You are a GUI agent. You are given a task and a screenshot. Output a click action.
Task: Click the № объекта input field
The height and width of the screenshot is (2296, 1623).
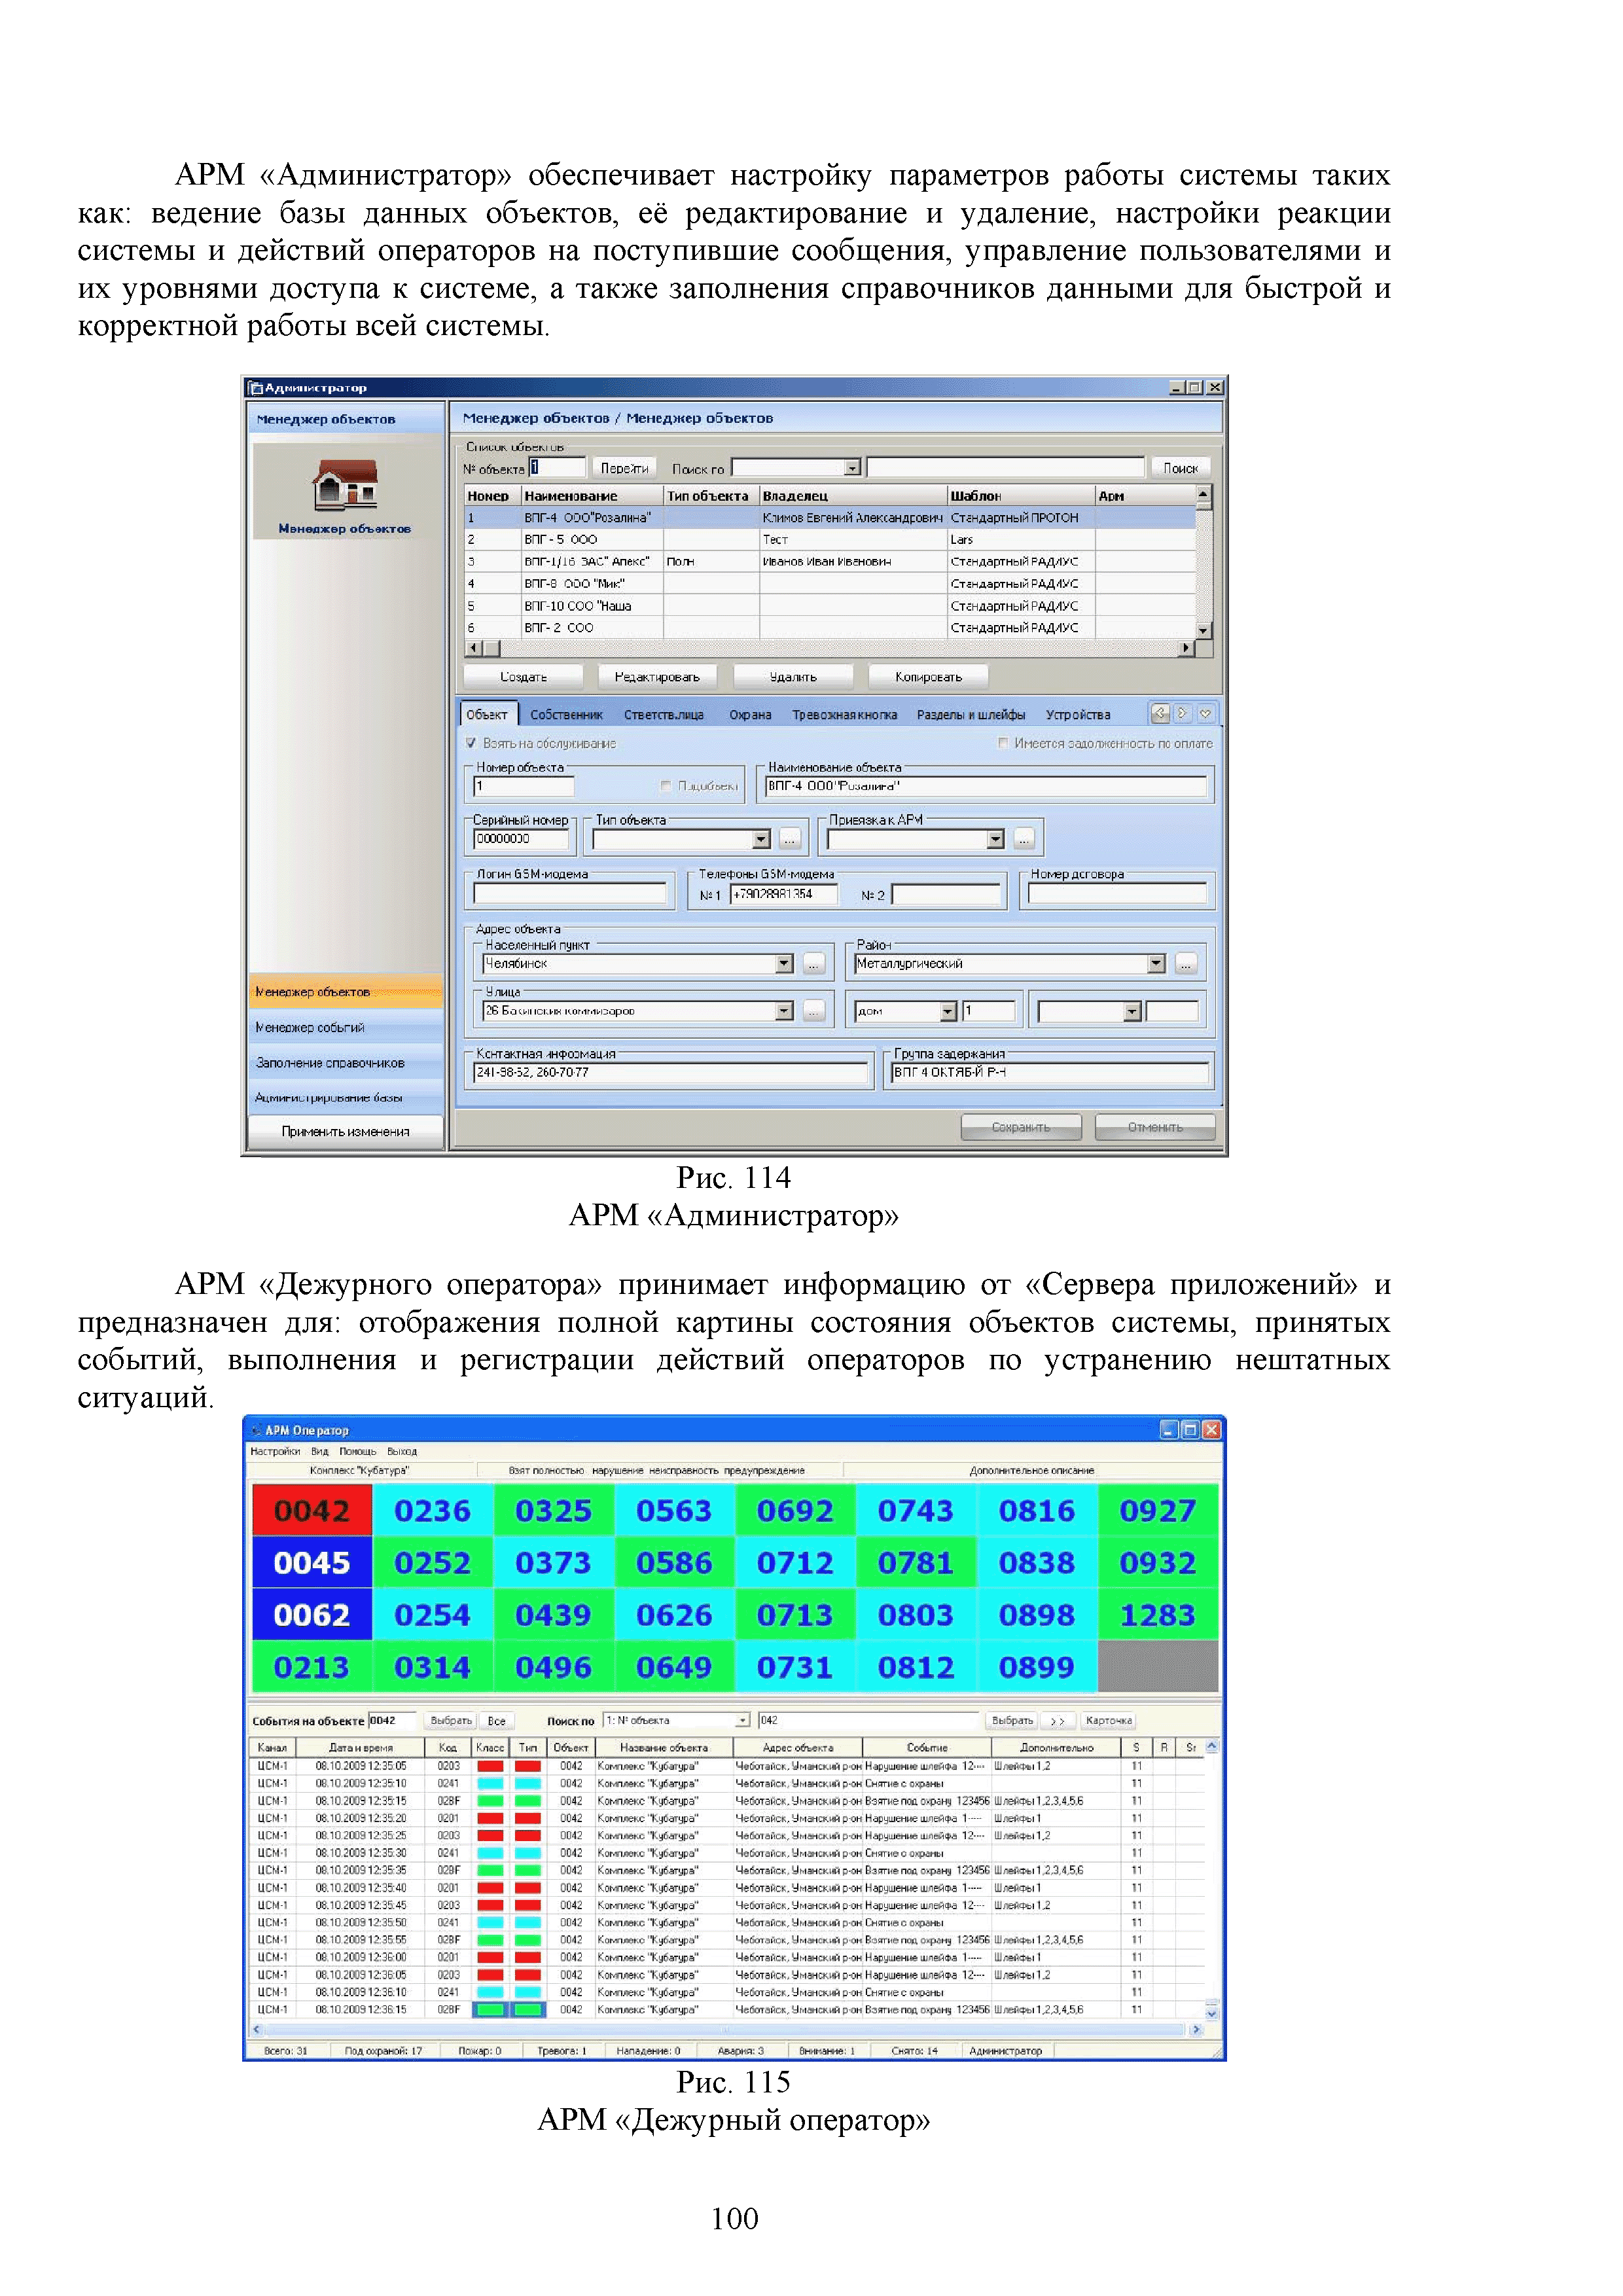point(556,467)
